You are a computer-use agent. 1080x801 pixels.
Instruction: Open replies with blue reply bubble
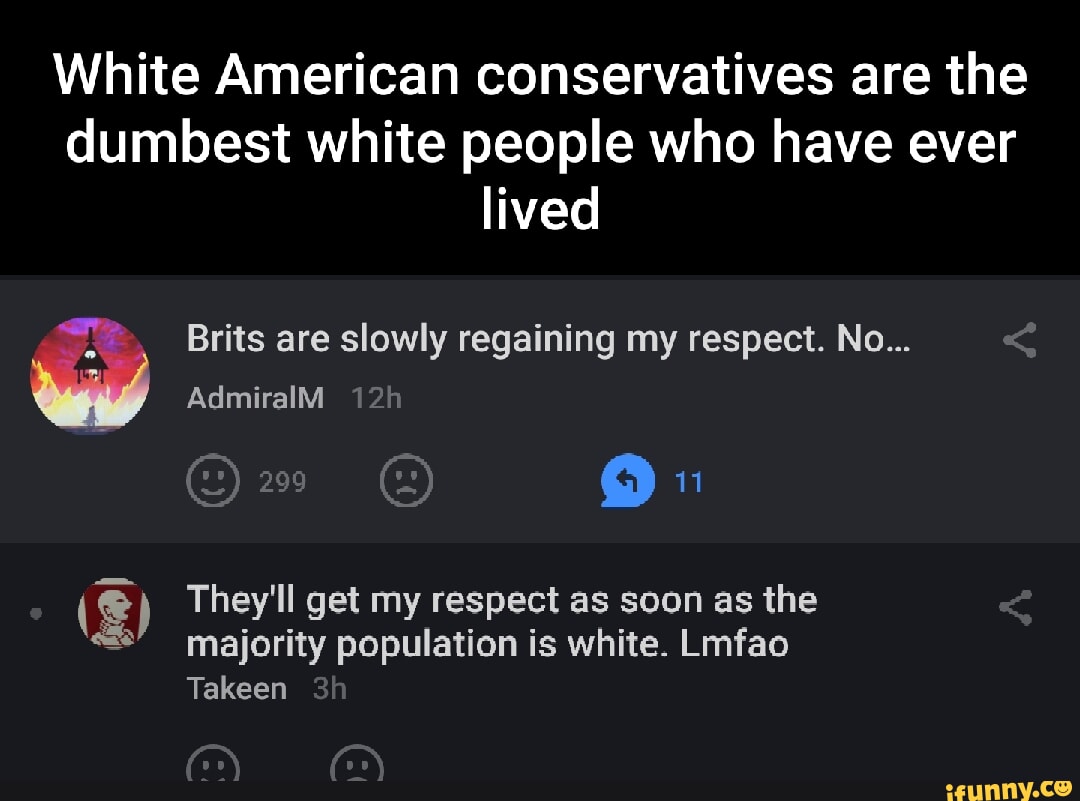point(626,483)
